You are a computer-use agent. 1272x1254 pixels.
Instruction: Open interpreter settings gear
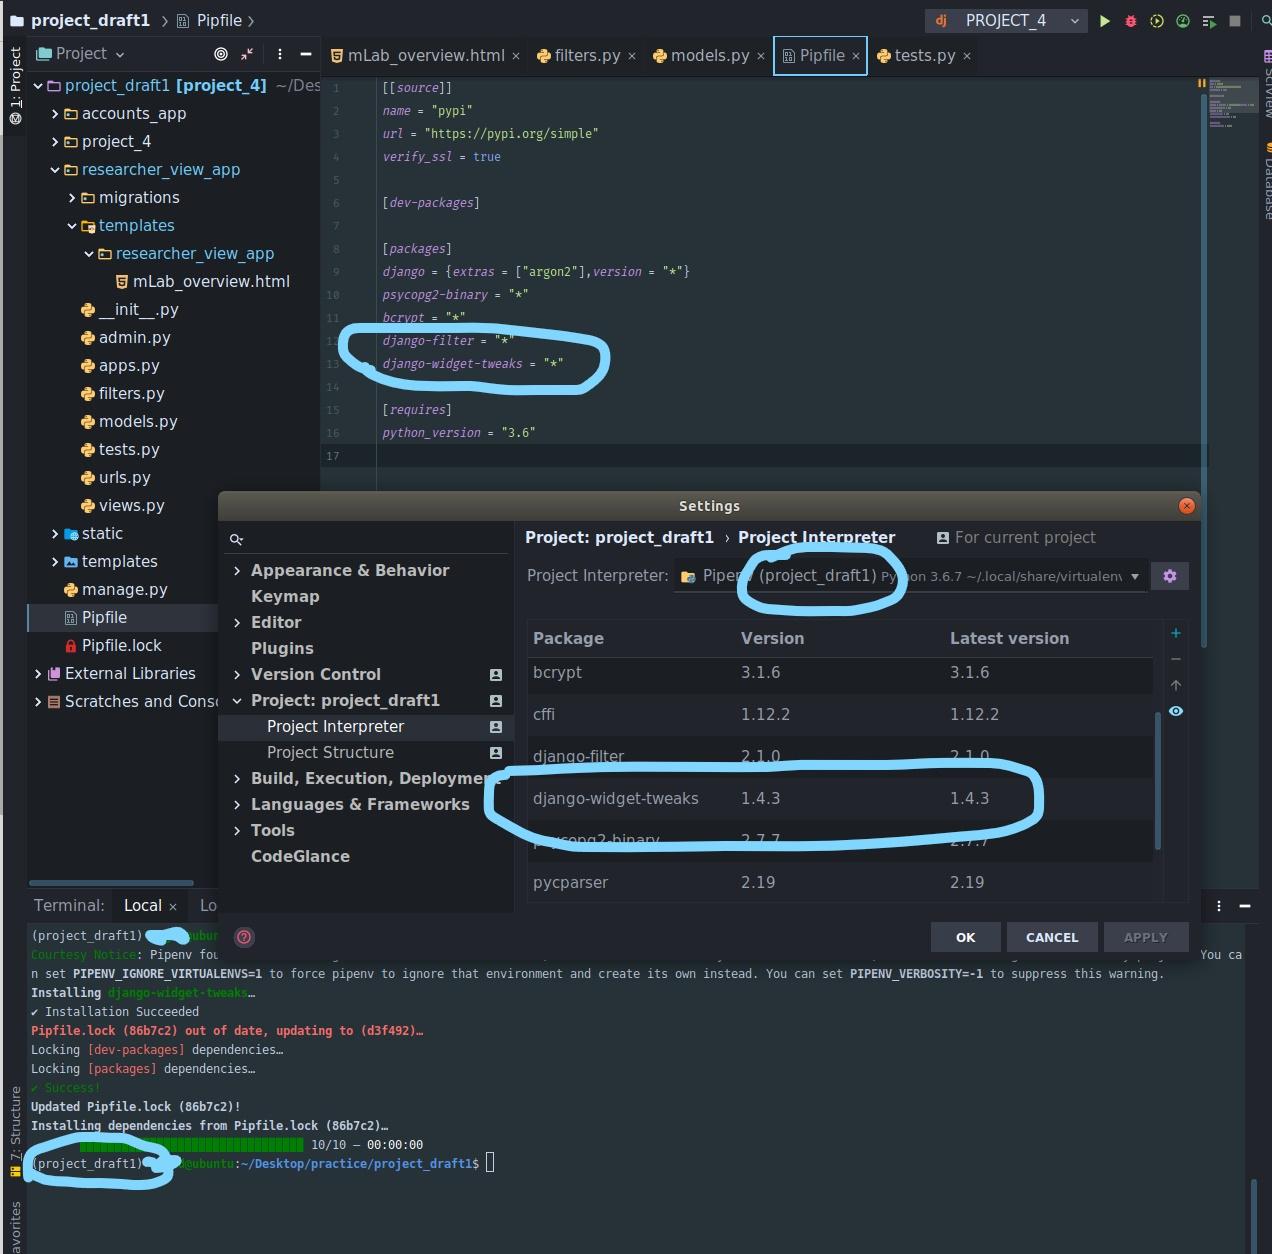1169,575
